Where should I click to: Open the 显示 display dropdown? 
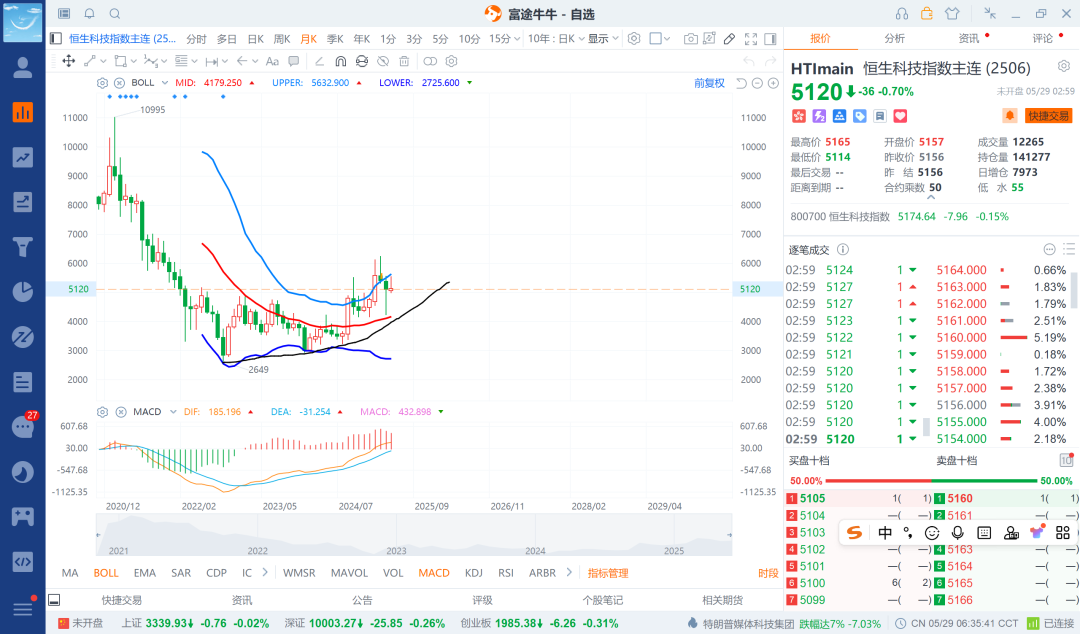tap(603, 39)
